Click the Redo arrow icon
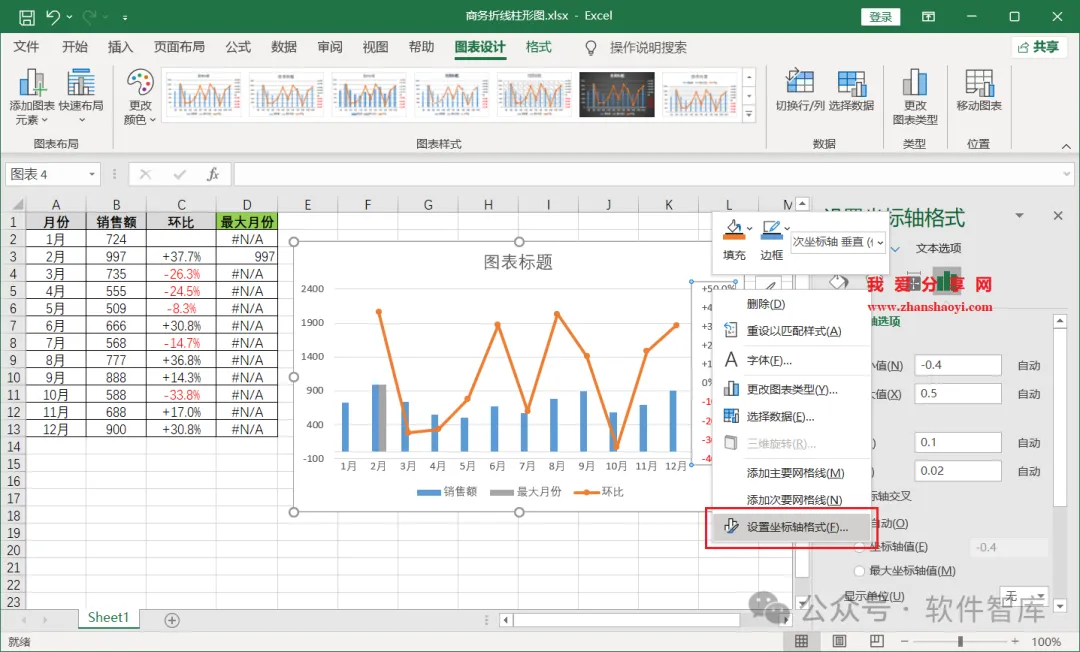 [90, 17]
